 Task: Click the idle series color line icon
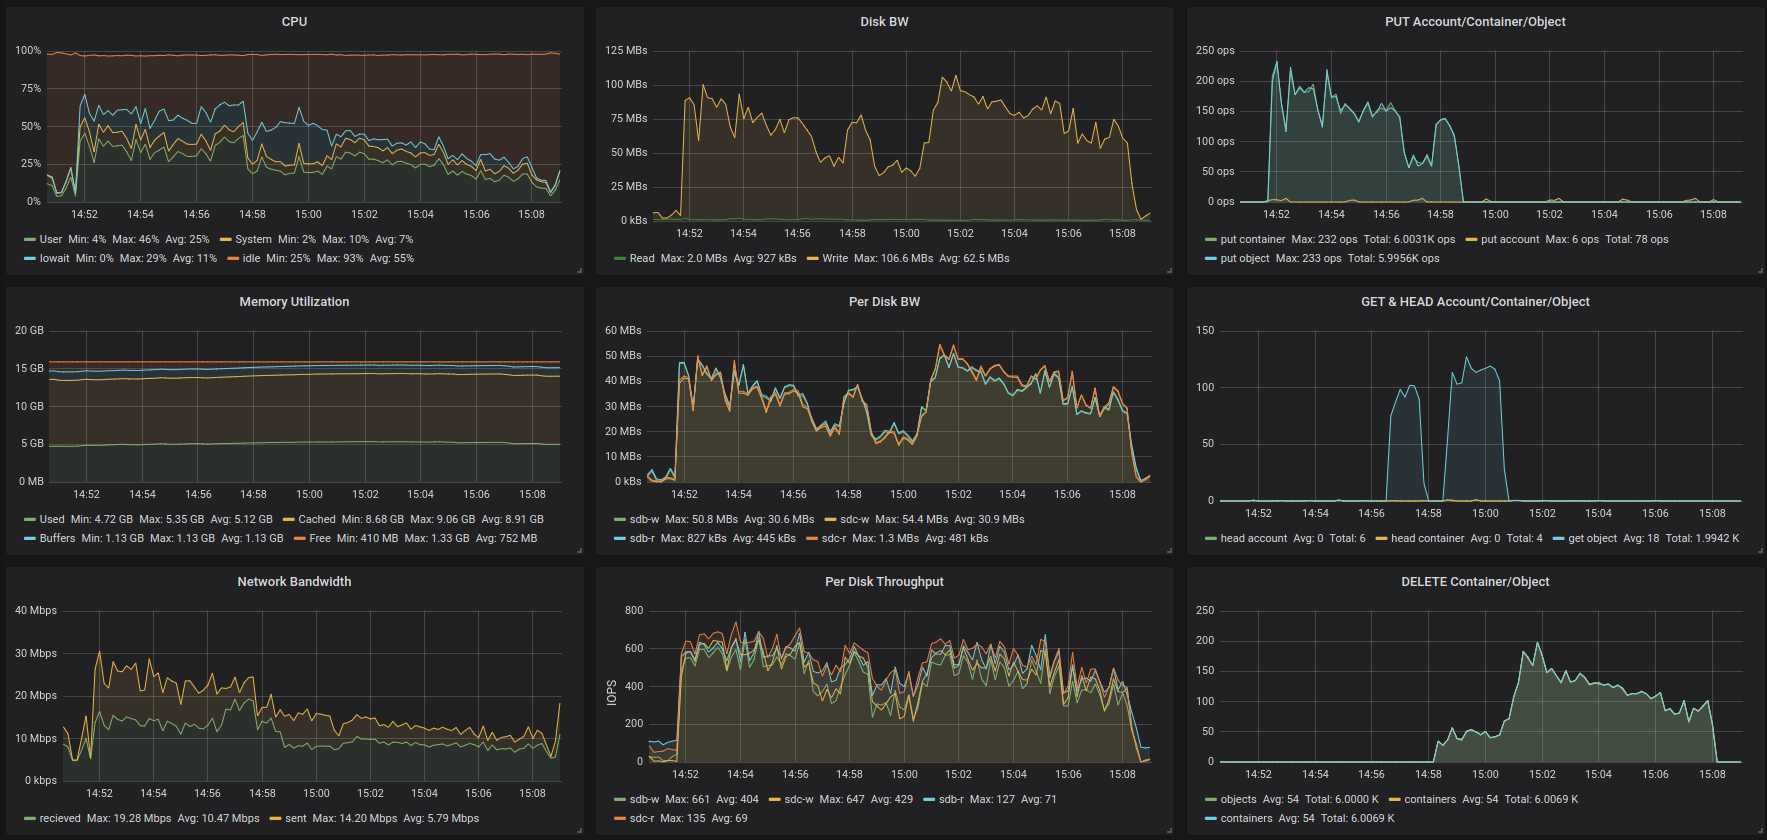click(x=233, y=259)
